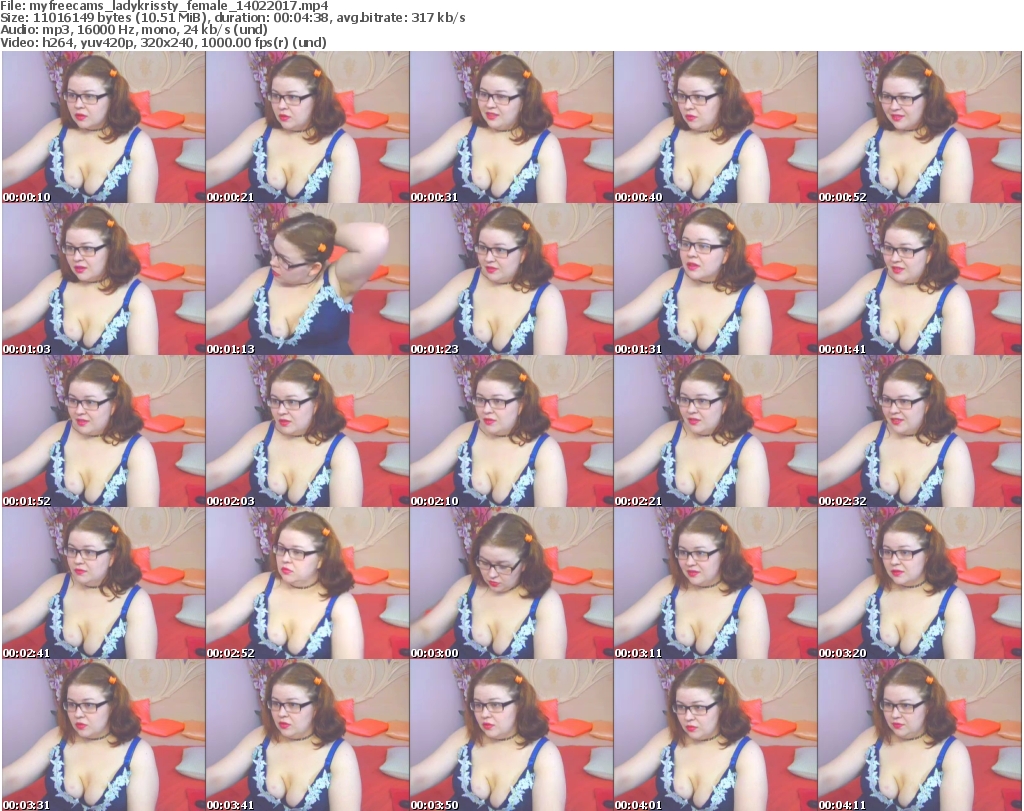
Task: Select the 'Size: 11016149 bytes' header line
Action: pyautogui.click(x=232, y=18)
